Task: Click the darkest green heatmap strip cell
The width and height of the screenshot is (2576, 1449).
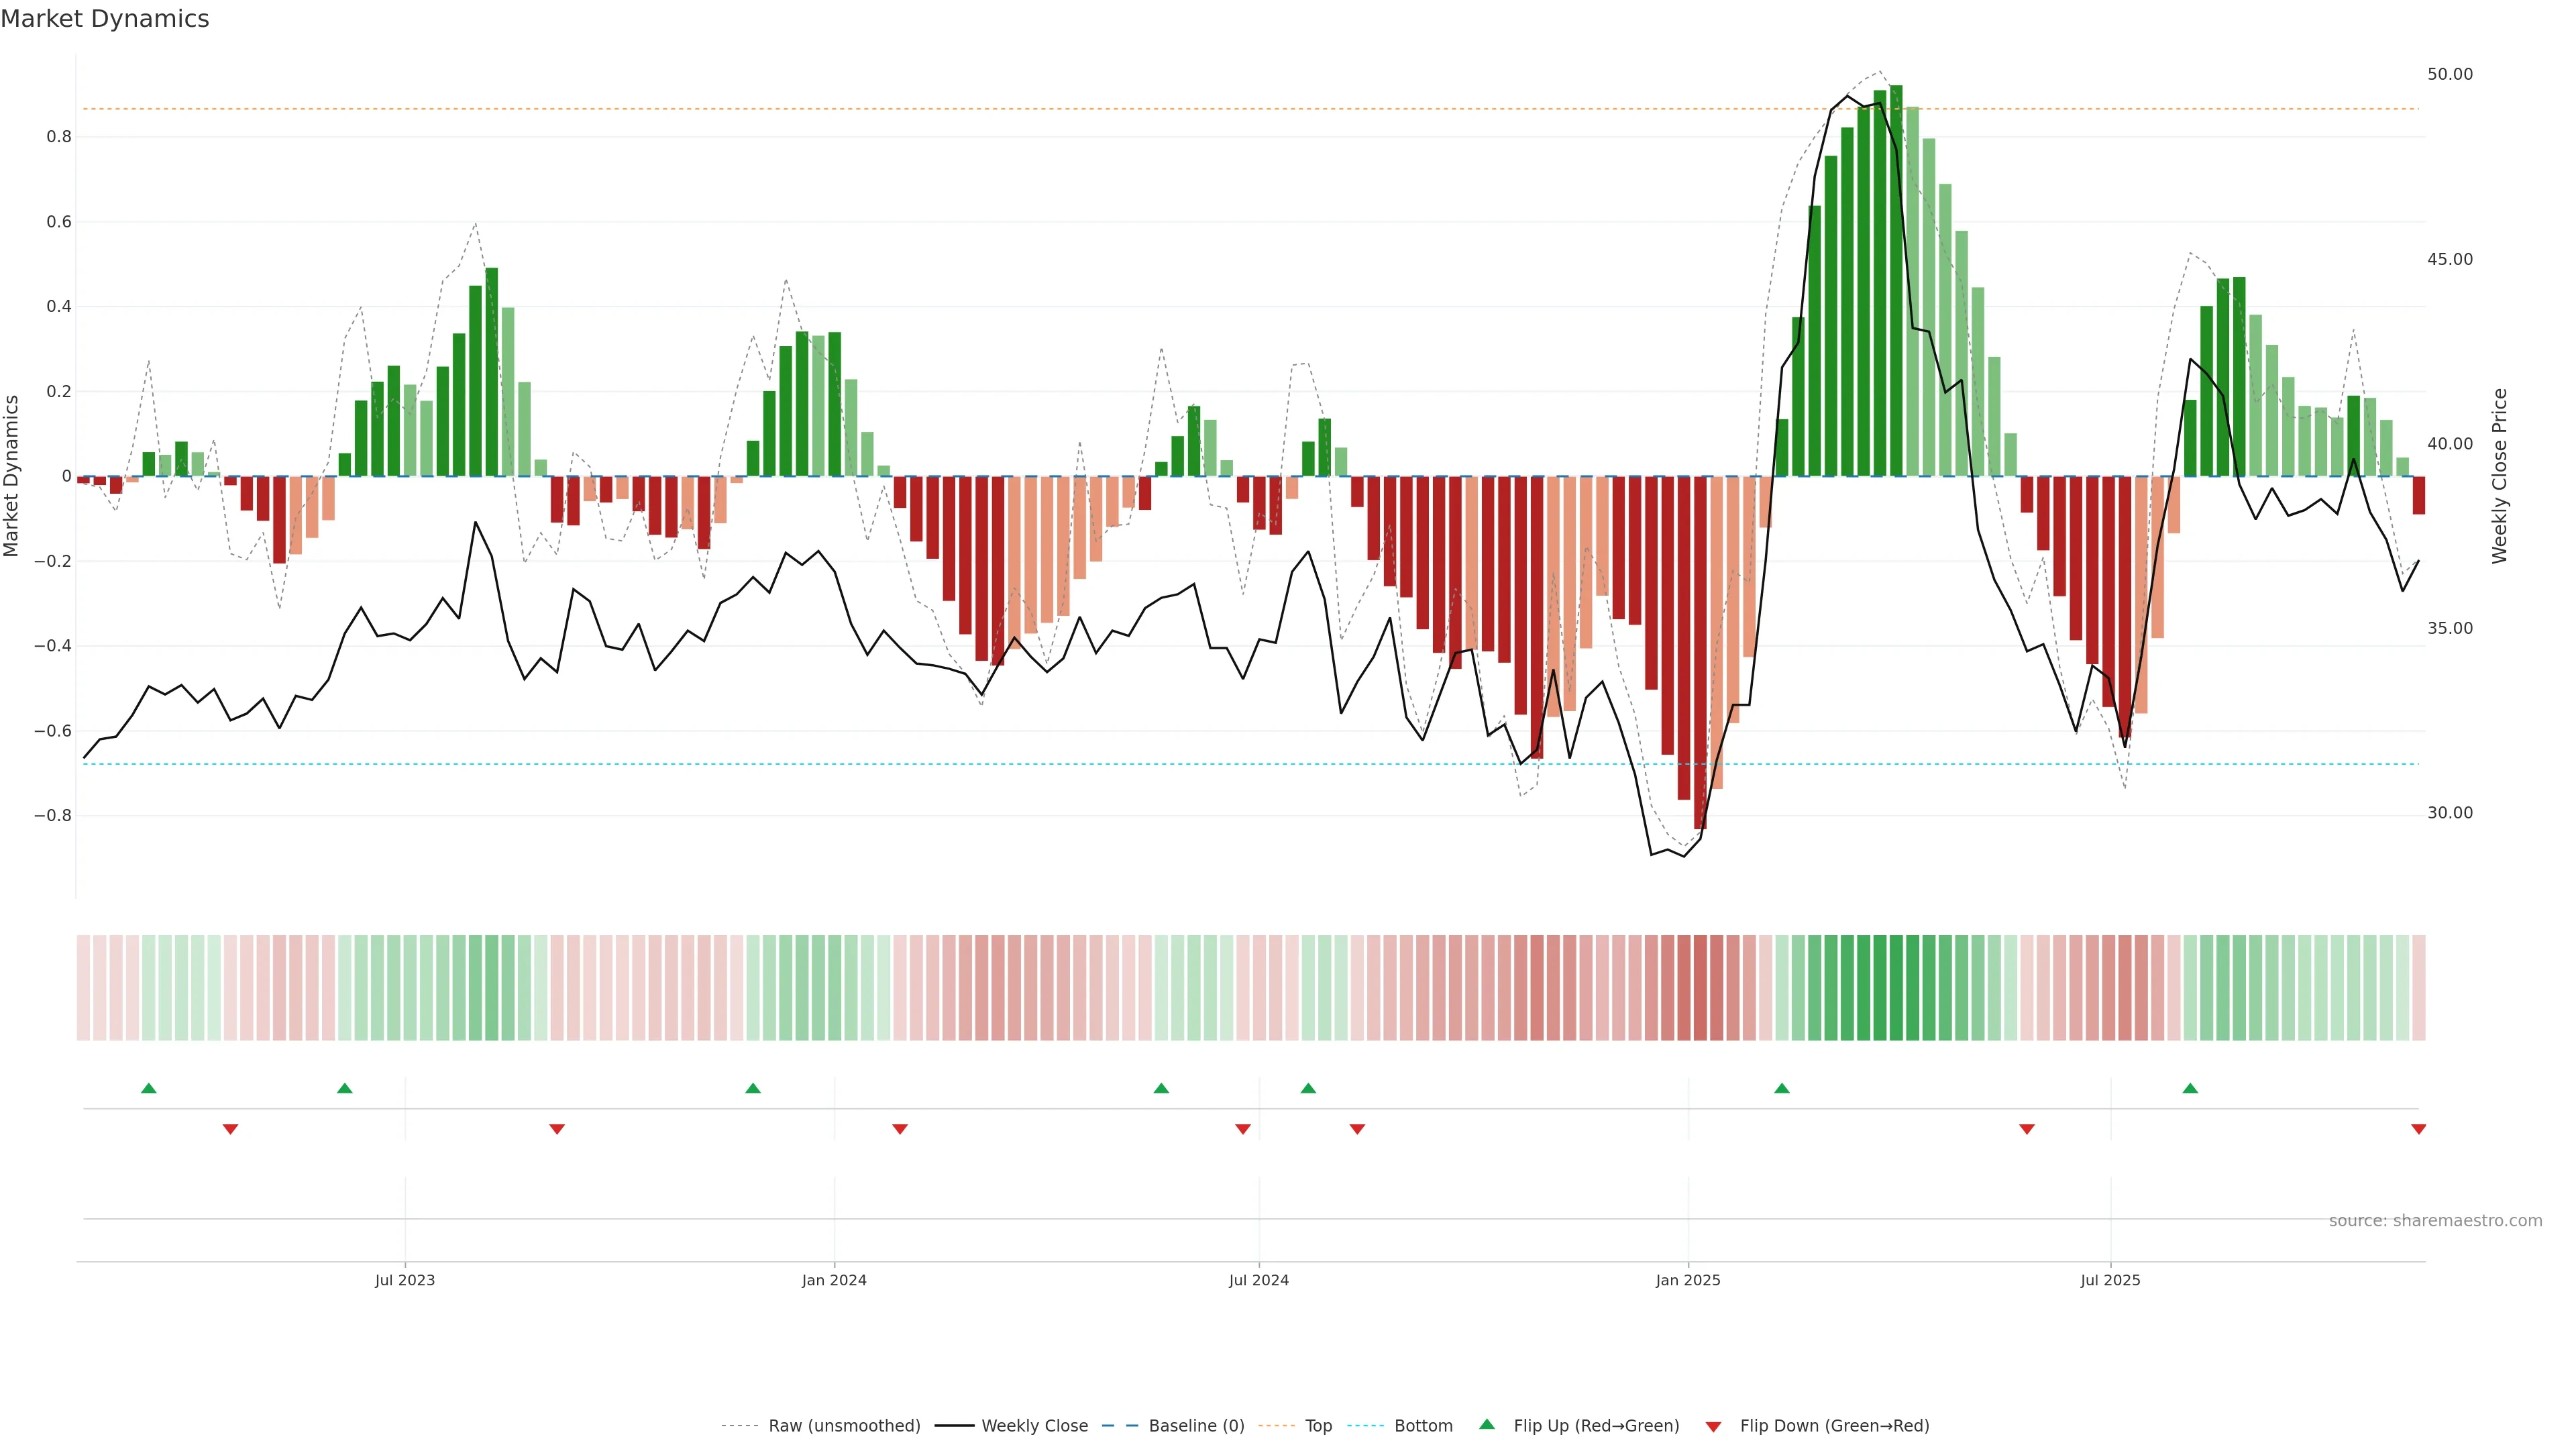Action: pos(1896,988)
